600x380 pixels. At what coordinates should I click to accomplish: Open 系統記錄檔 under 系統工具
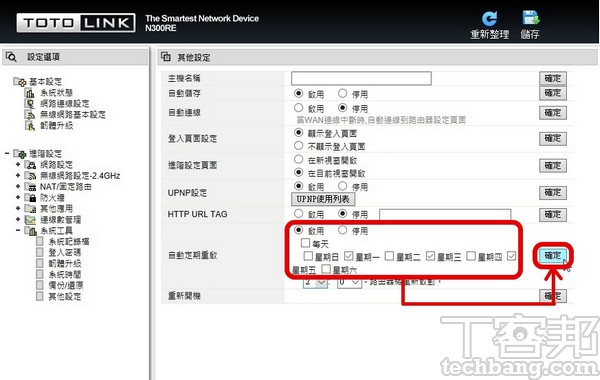pyautogui.click(x=69, y=241)
